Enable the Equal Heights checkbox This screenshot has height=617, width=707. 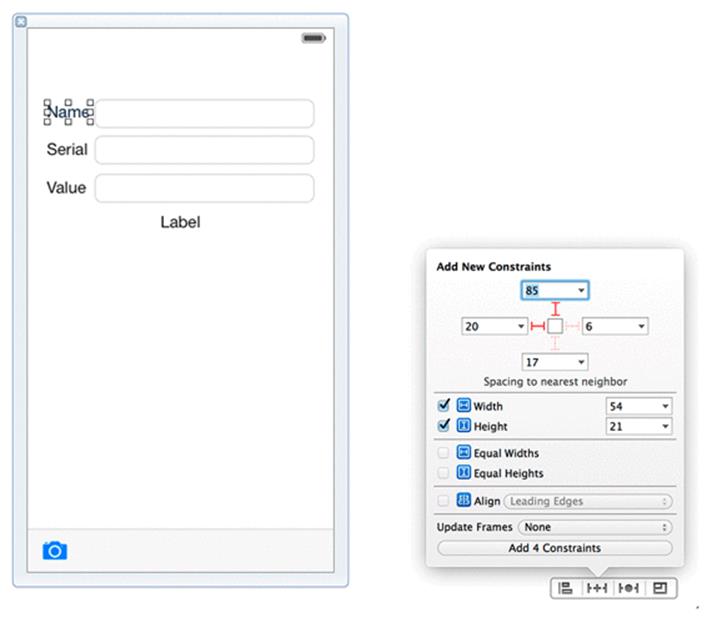pyautogui.click(x=444, y=473)
